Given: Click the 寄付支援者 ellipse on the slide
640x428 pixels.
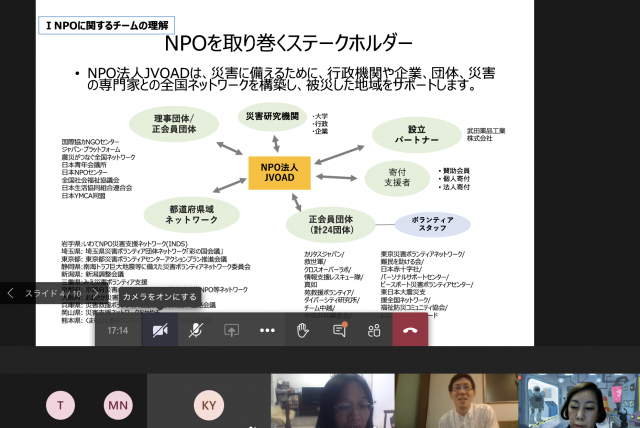Looking at the screenshot, I should click(397, 178).
